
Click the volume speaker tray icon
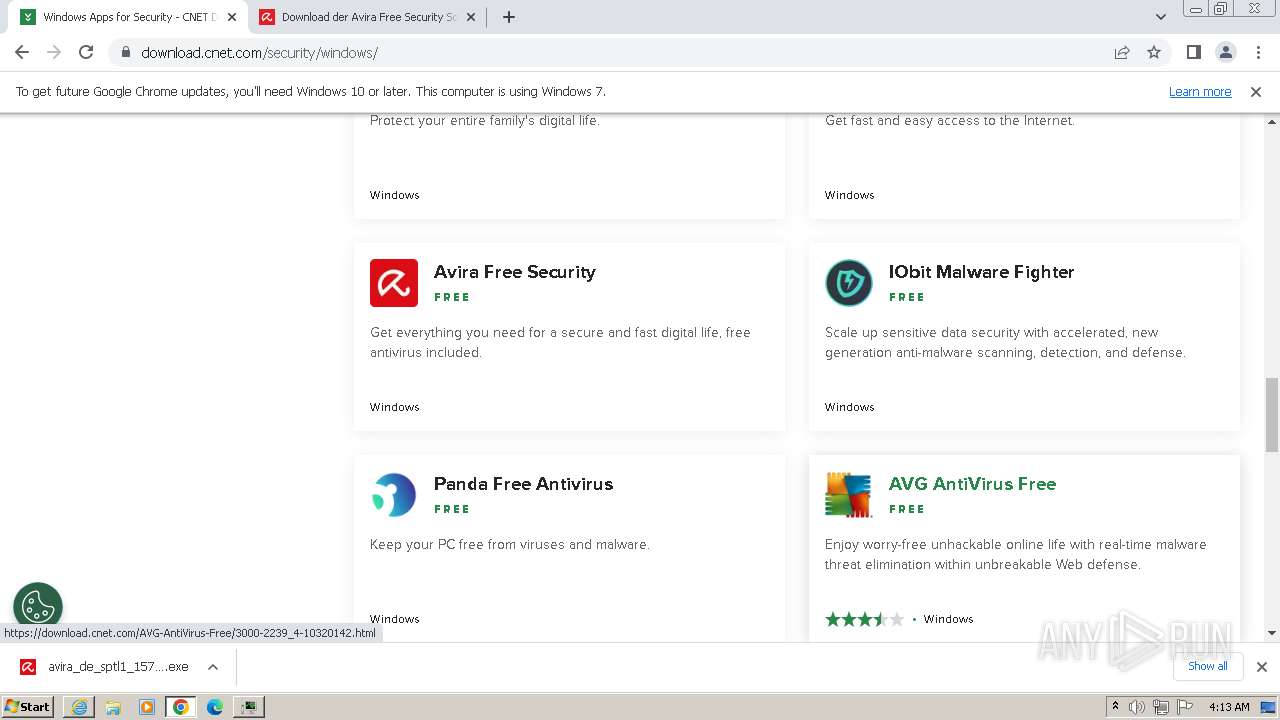tap(1137, 707)
